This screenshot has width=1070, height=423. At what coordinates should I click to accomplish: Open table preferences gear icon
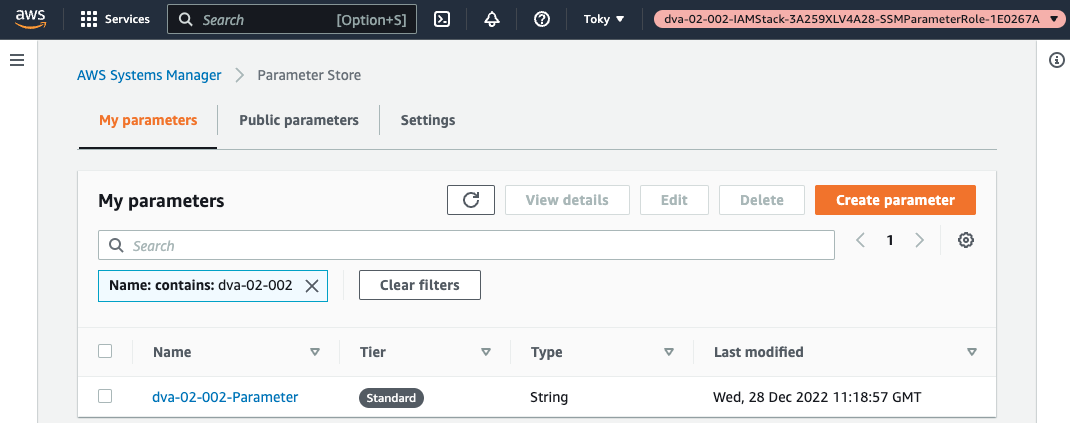click(965, 240)
